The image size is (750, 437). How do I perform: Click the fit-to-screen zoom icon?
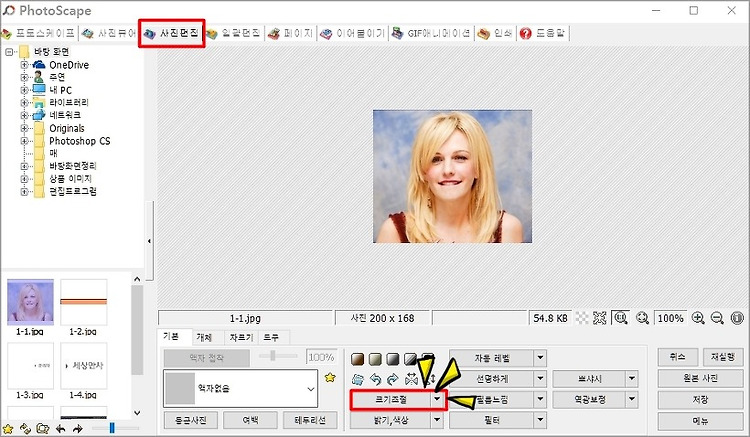tap(600, 318)
